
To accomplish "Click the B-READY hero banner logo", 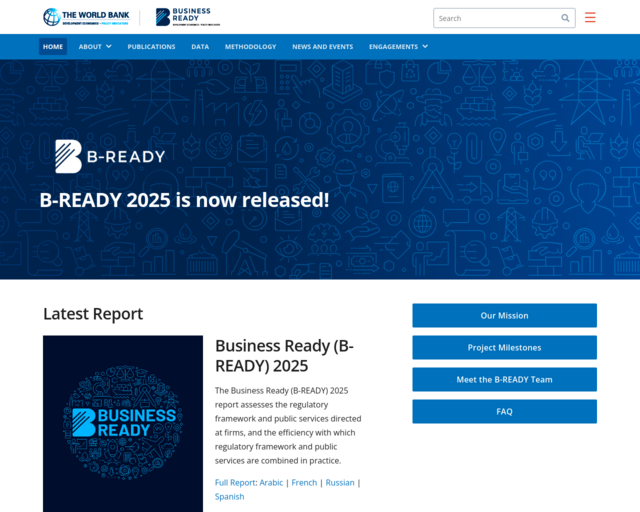I will coord(110,156).
